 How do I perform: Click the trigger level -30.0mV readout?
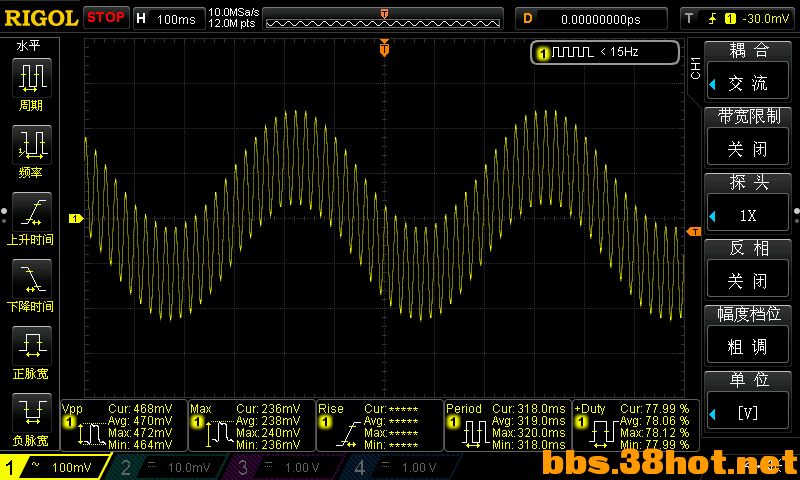(x=765, y=19)
